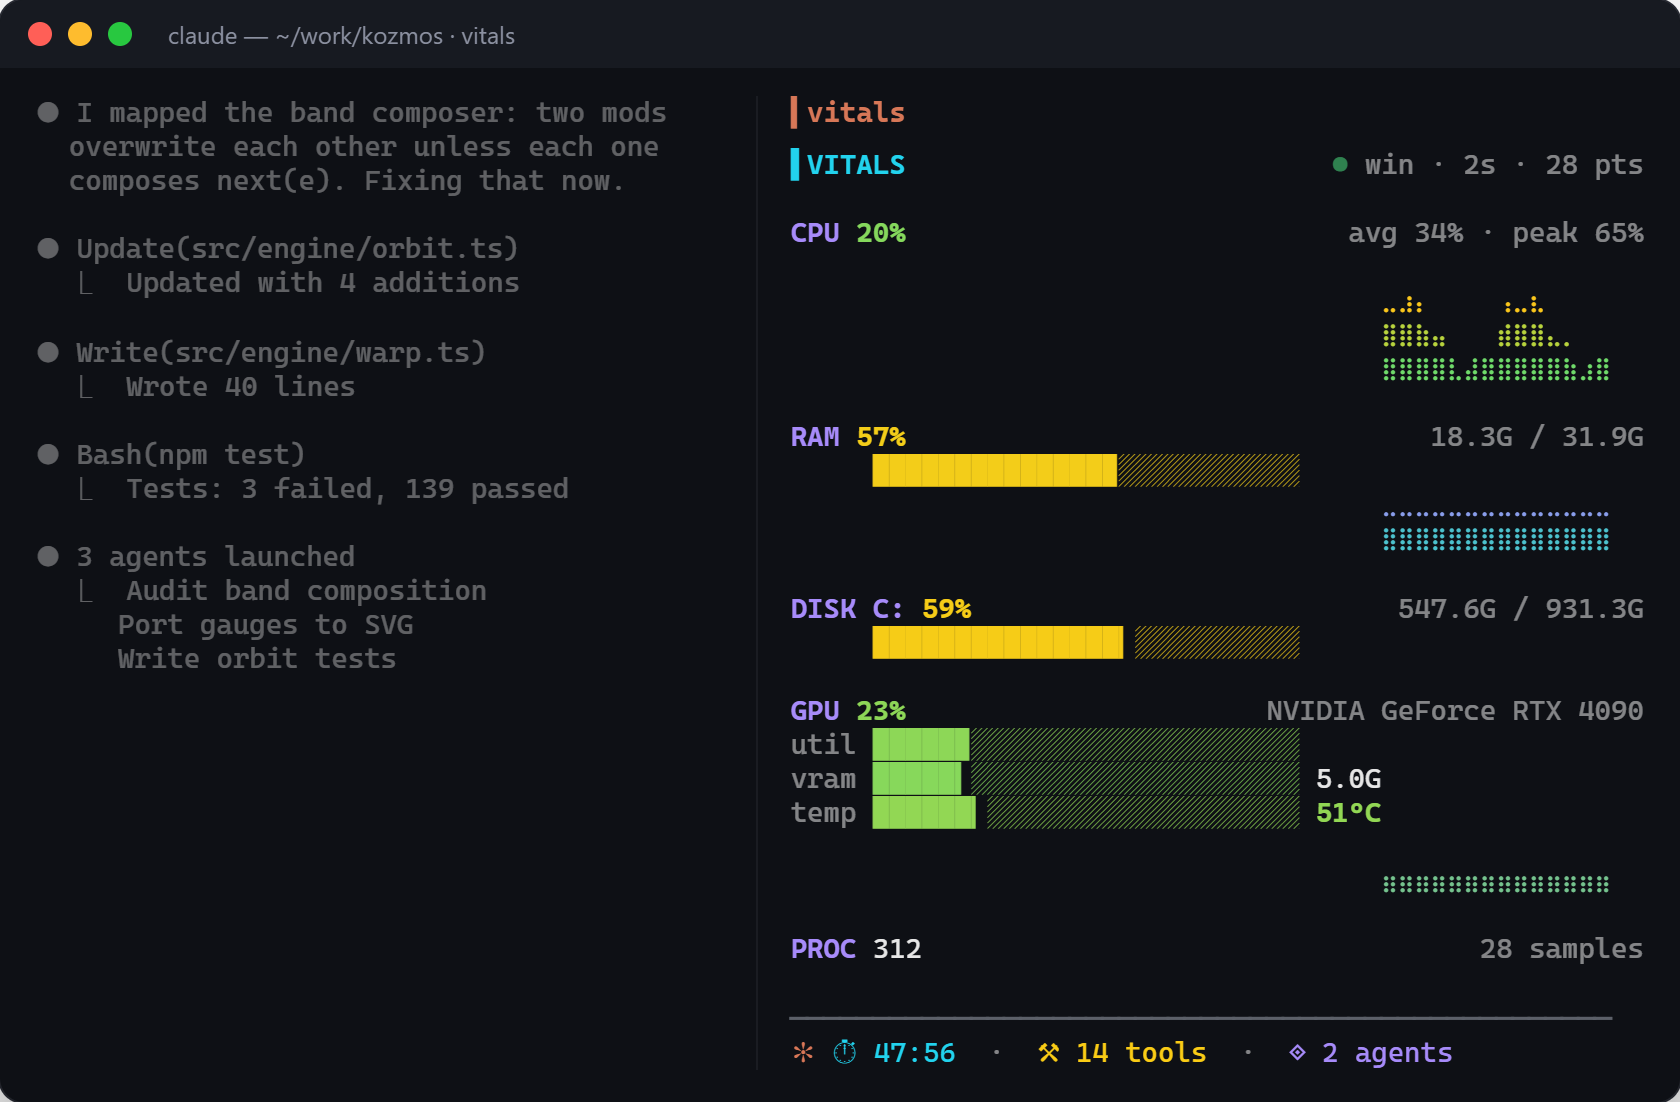
Task: Click 'avg 34%' CPU stat
Action: 1406,232
